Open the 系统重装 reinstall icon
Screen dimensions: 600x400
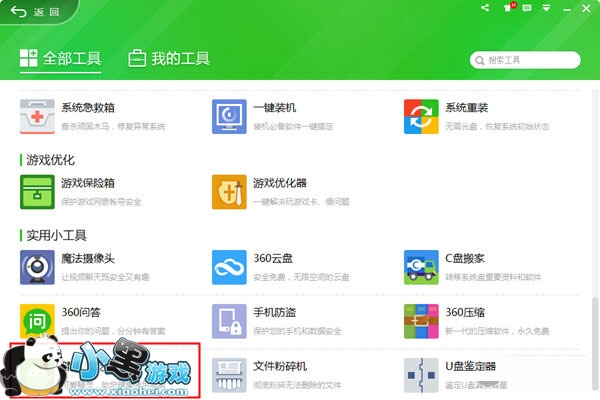click(x=421, y=117)
